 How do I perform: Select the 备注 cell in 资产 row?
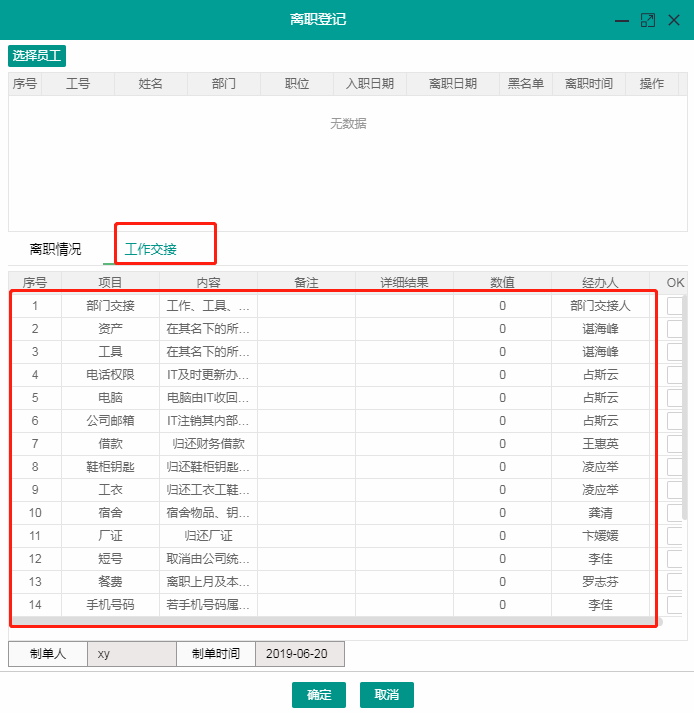[x=306, y=329]
